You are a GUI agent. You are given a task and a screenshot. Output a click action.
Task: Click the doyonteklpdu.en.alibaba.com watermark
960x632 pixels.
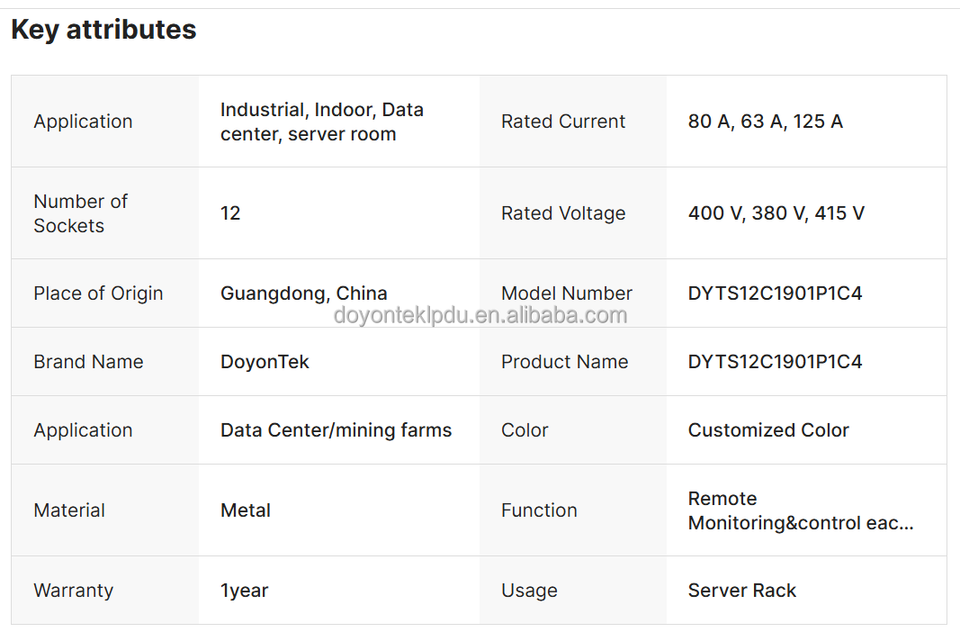click(x=480, y=316)
